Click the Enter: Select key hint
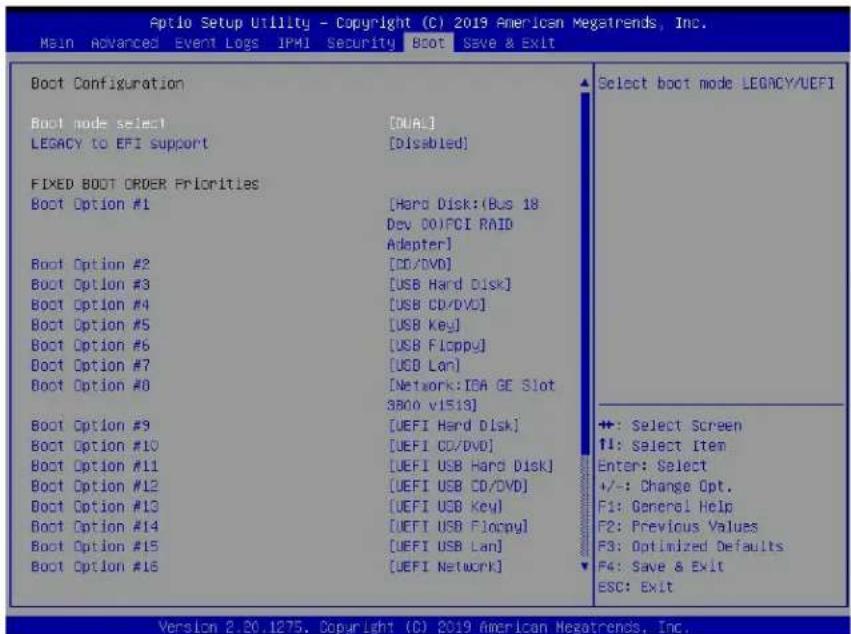Image resolution: width=851 pixels, height=634 pixels. coord(652,466)
